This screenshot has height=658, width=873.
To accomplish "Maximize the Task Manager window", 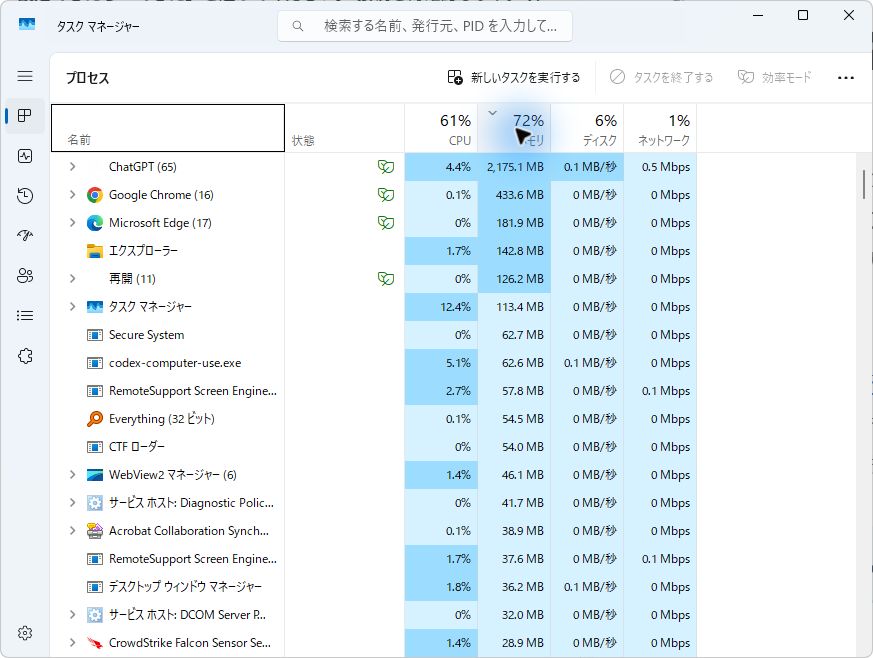I will pos(803,15).
